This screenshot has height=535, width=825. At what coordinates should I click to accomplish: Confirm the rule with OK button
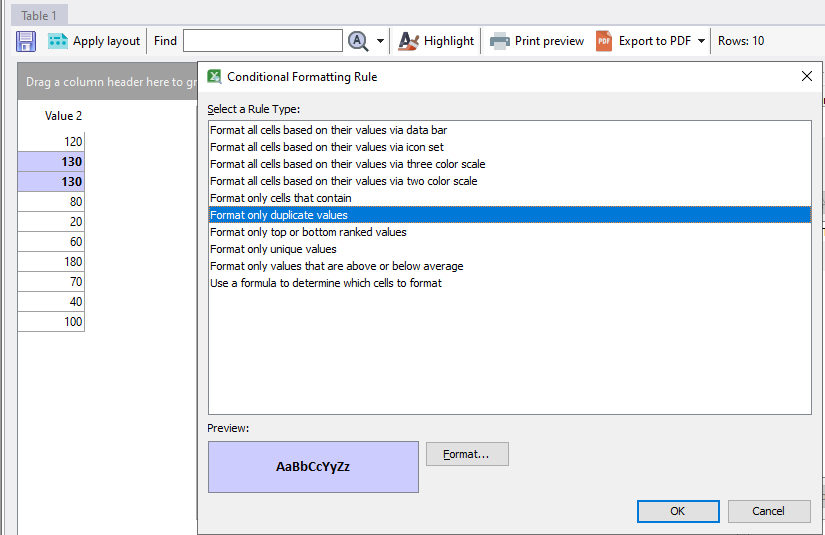click(677, 511)
